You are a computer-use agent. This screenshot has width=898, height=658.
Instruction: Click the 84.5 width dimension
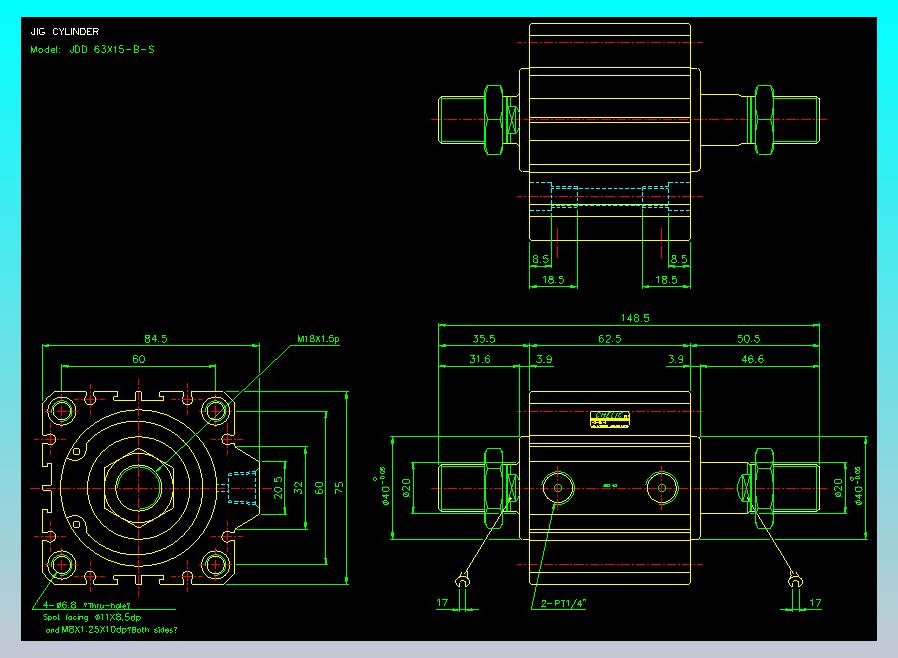156,338
